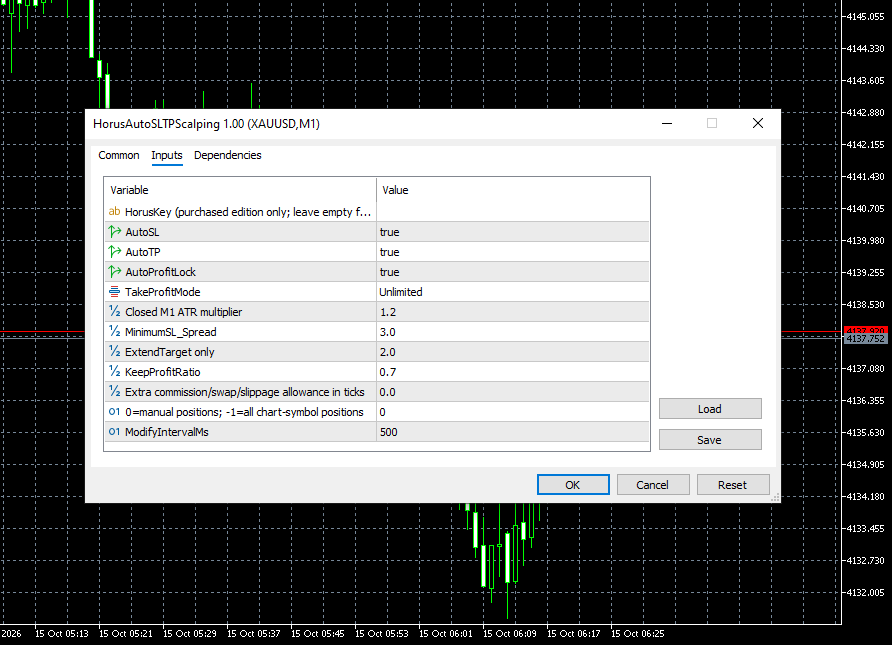892x645 pixels.
Task: Select the TakeProfitMode variable name
Action: click(x=163, y=292)
